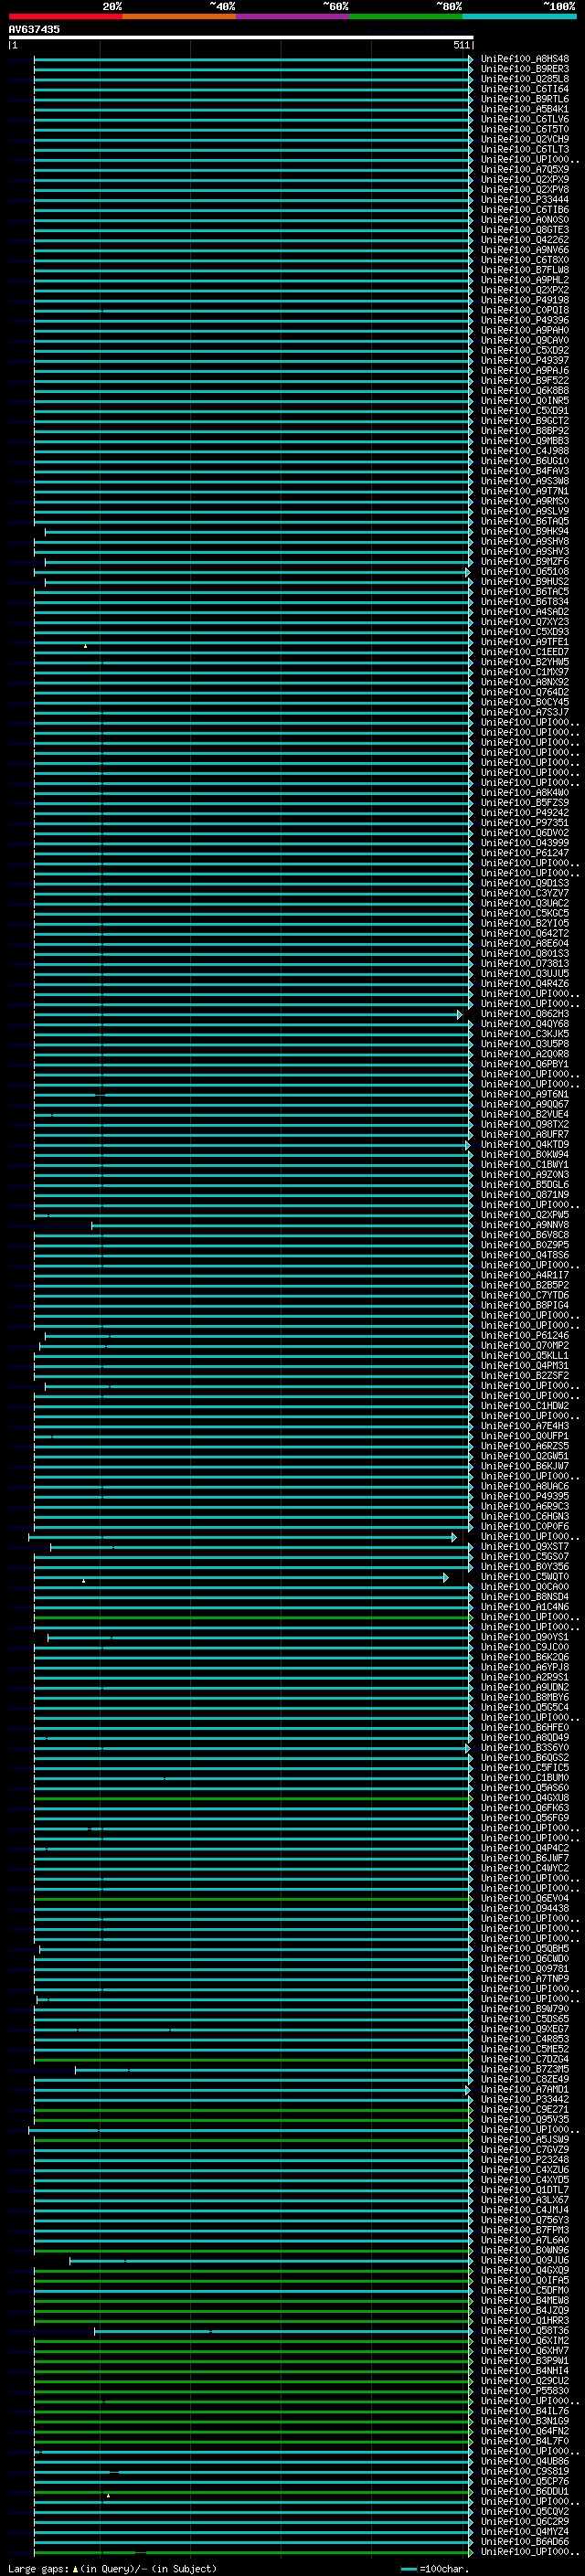This screenshot has height=2576, width=585.
Task: Click the orange ~40% identity legend bar
Action: pyautogui.click(x=179, y=16)
